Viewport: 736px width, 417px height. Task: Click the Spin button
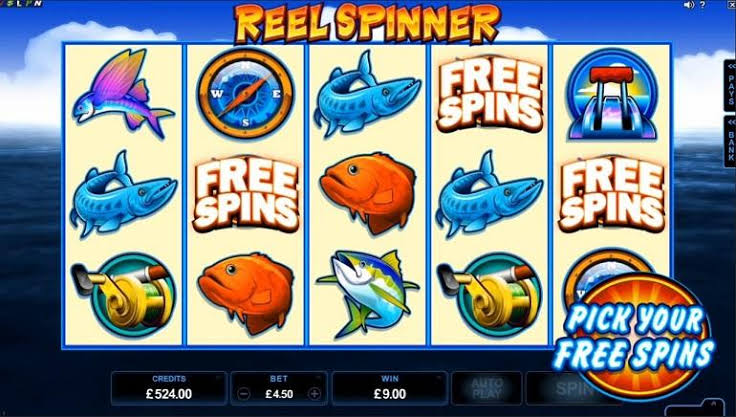[559, 388]
